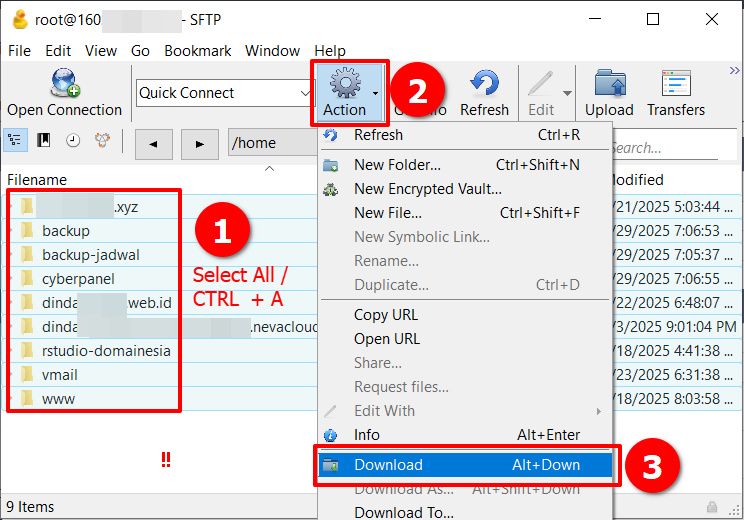Navigate forward with the right arrow

click(199, 143)
